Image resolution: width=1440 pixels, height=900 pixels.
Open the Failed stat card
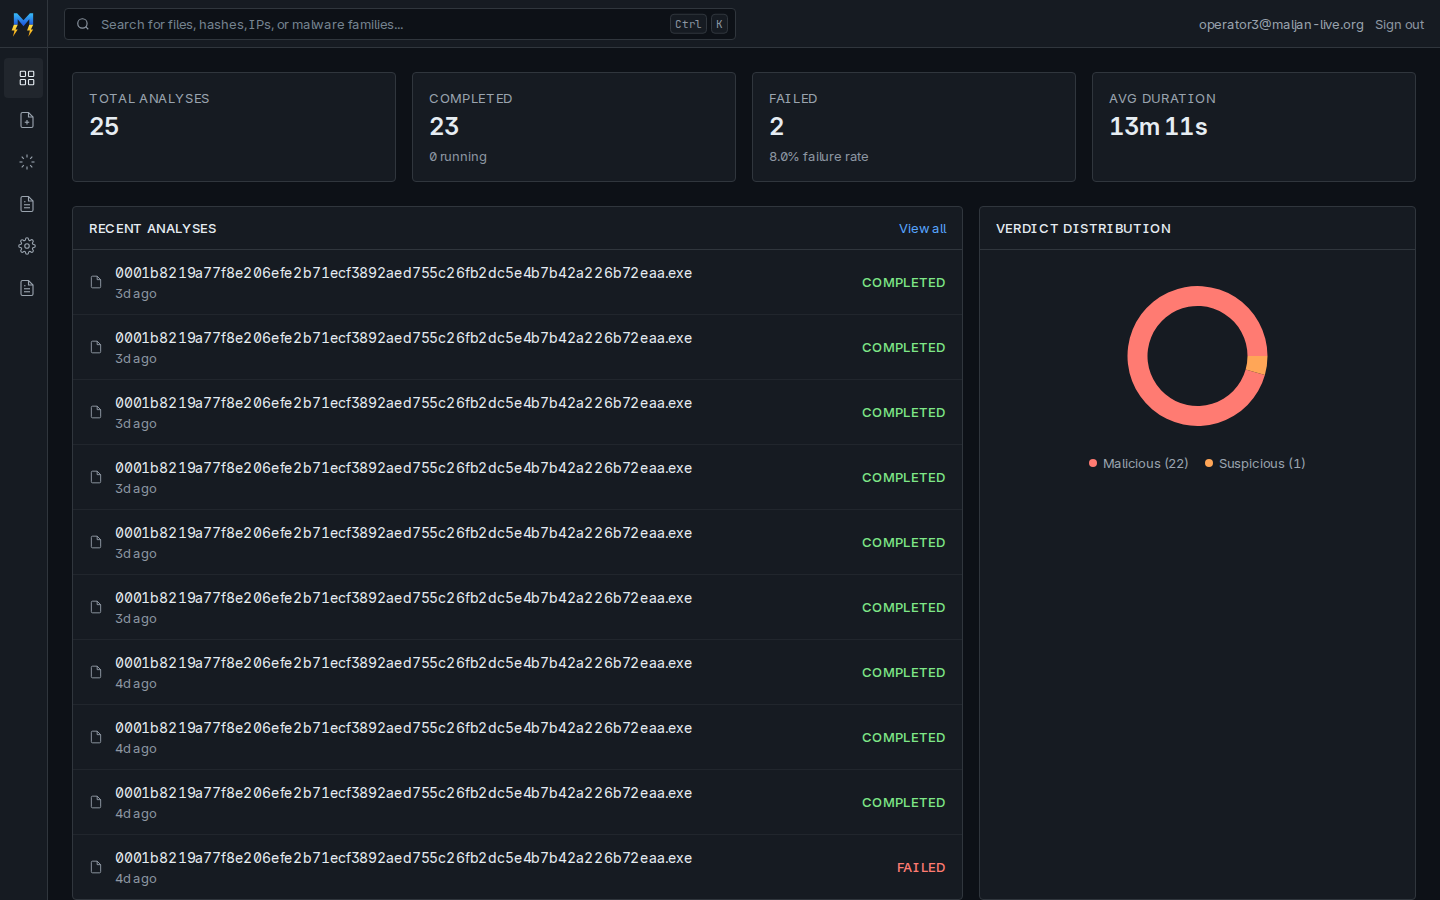point(914,127)
